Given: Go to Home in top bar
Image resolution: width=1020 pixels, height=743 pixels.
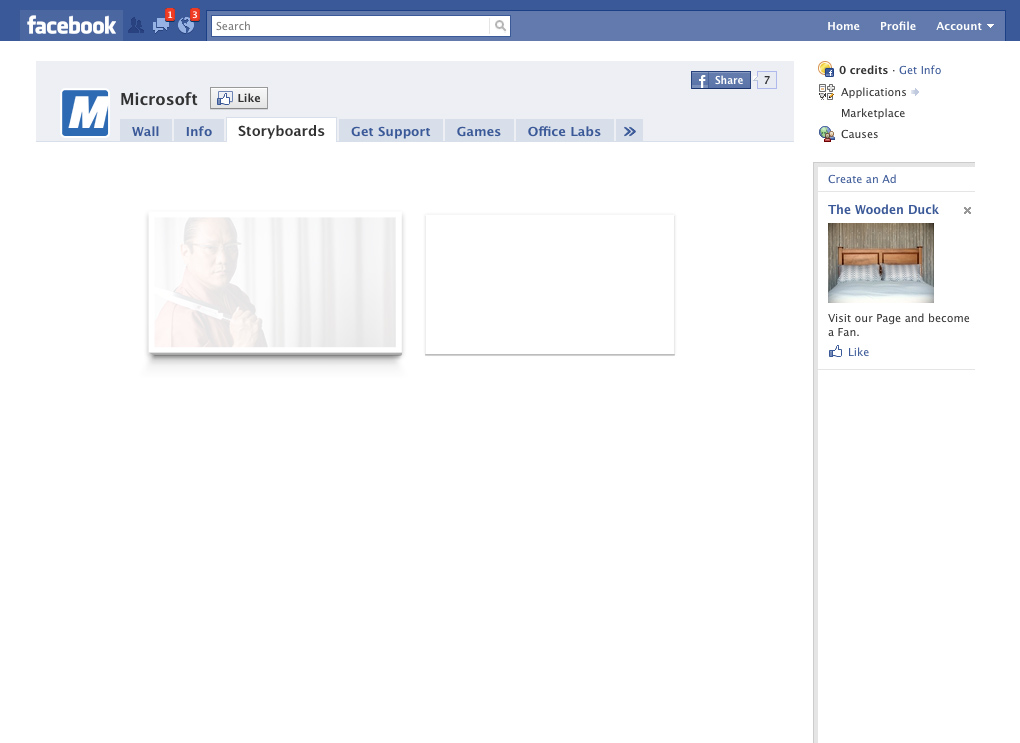Looking at the screenshot, I should [x=843, y=26].
